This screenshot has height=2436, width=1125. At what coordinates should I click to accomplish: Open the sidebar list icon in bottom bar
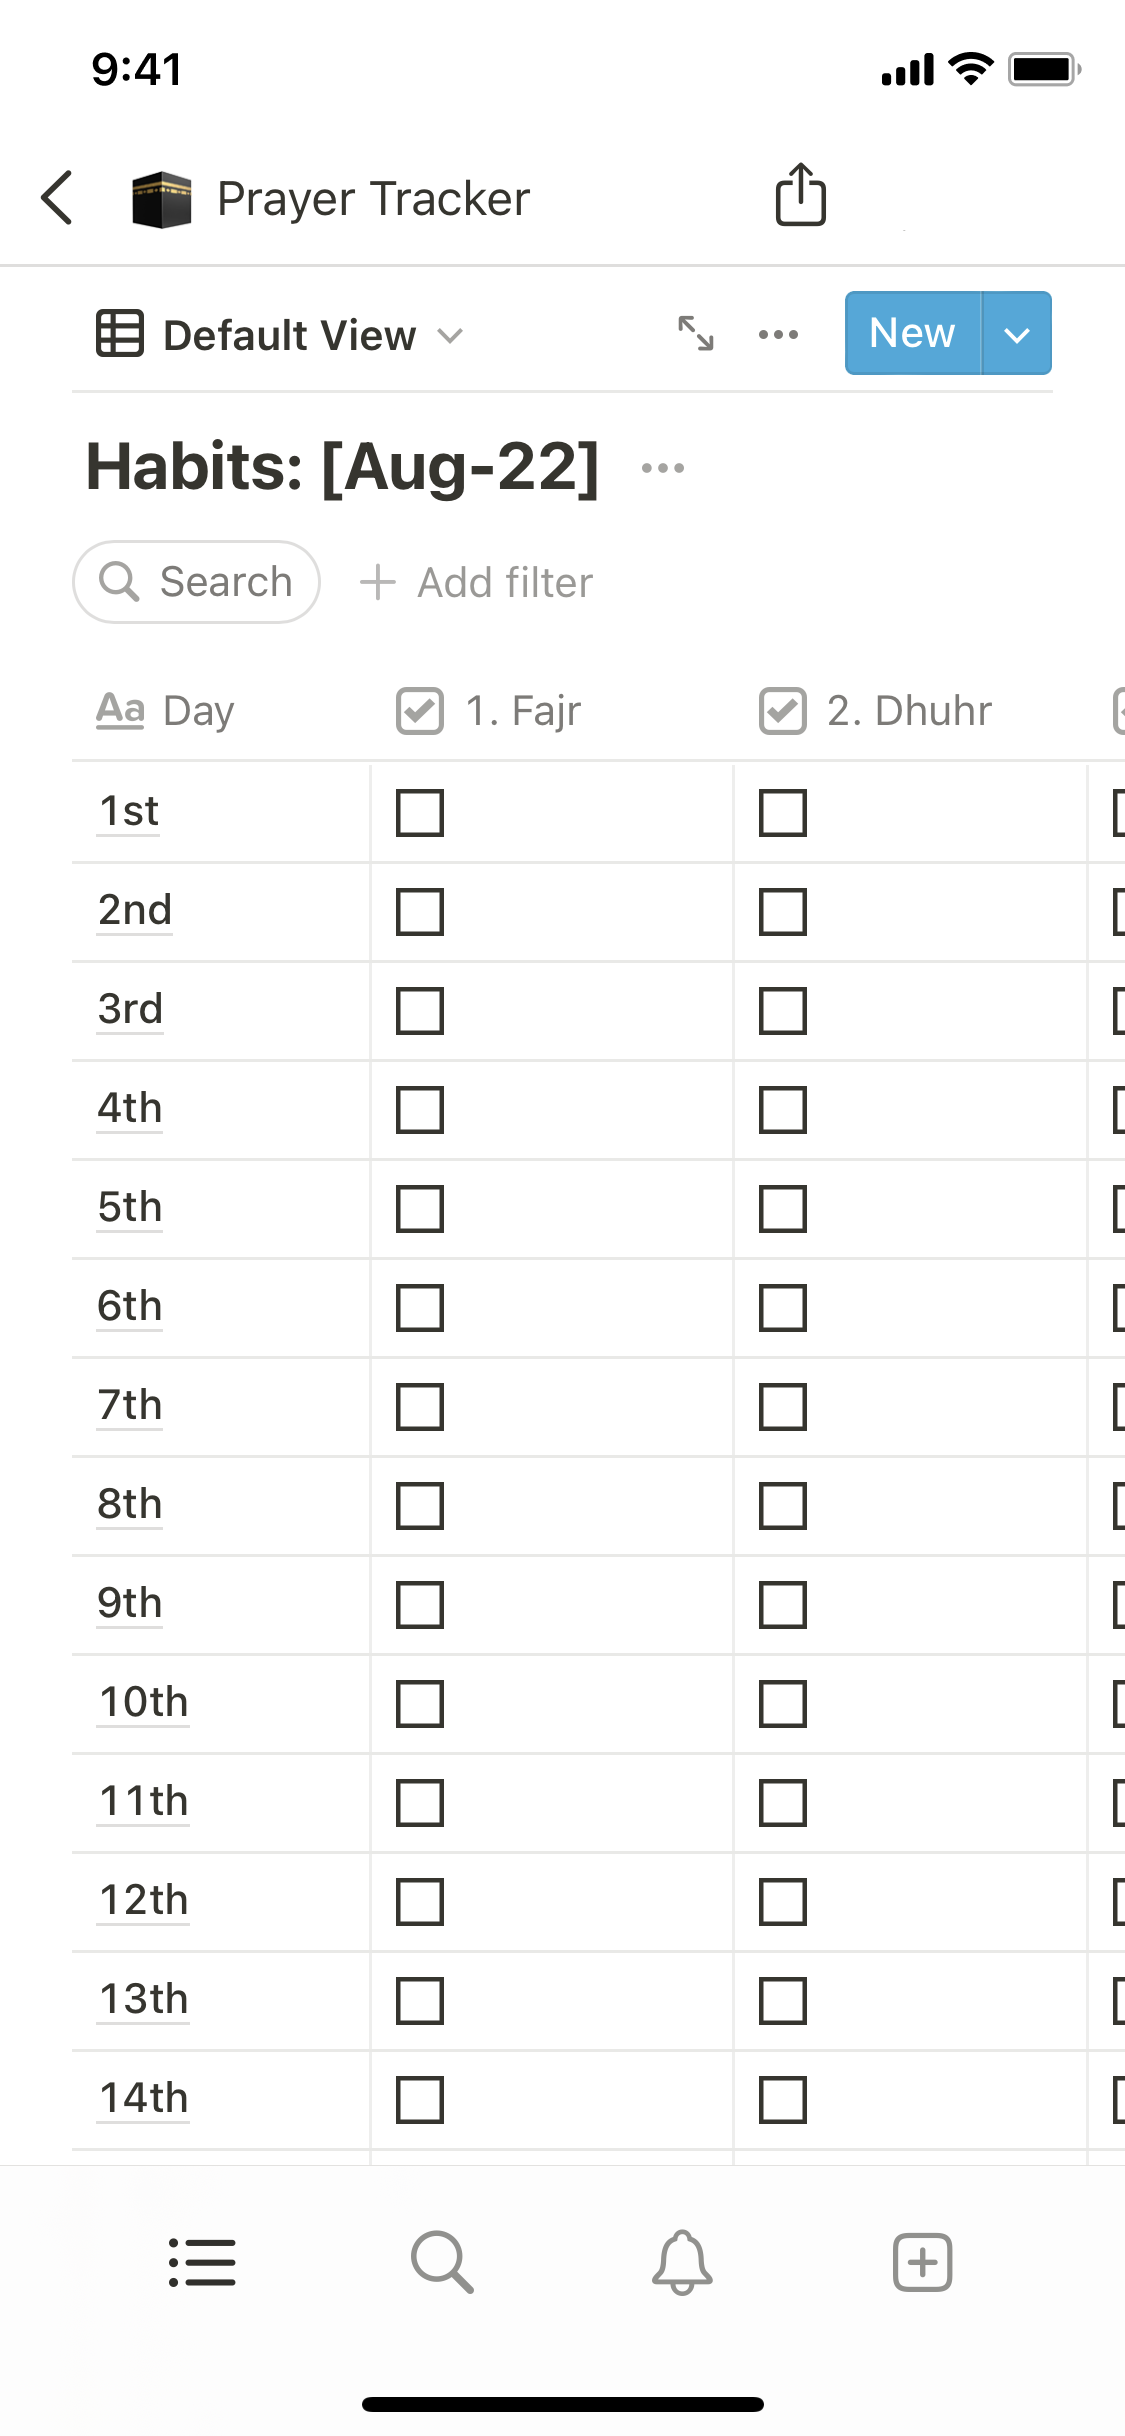[x=202, y=2262]
